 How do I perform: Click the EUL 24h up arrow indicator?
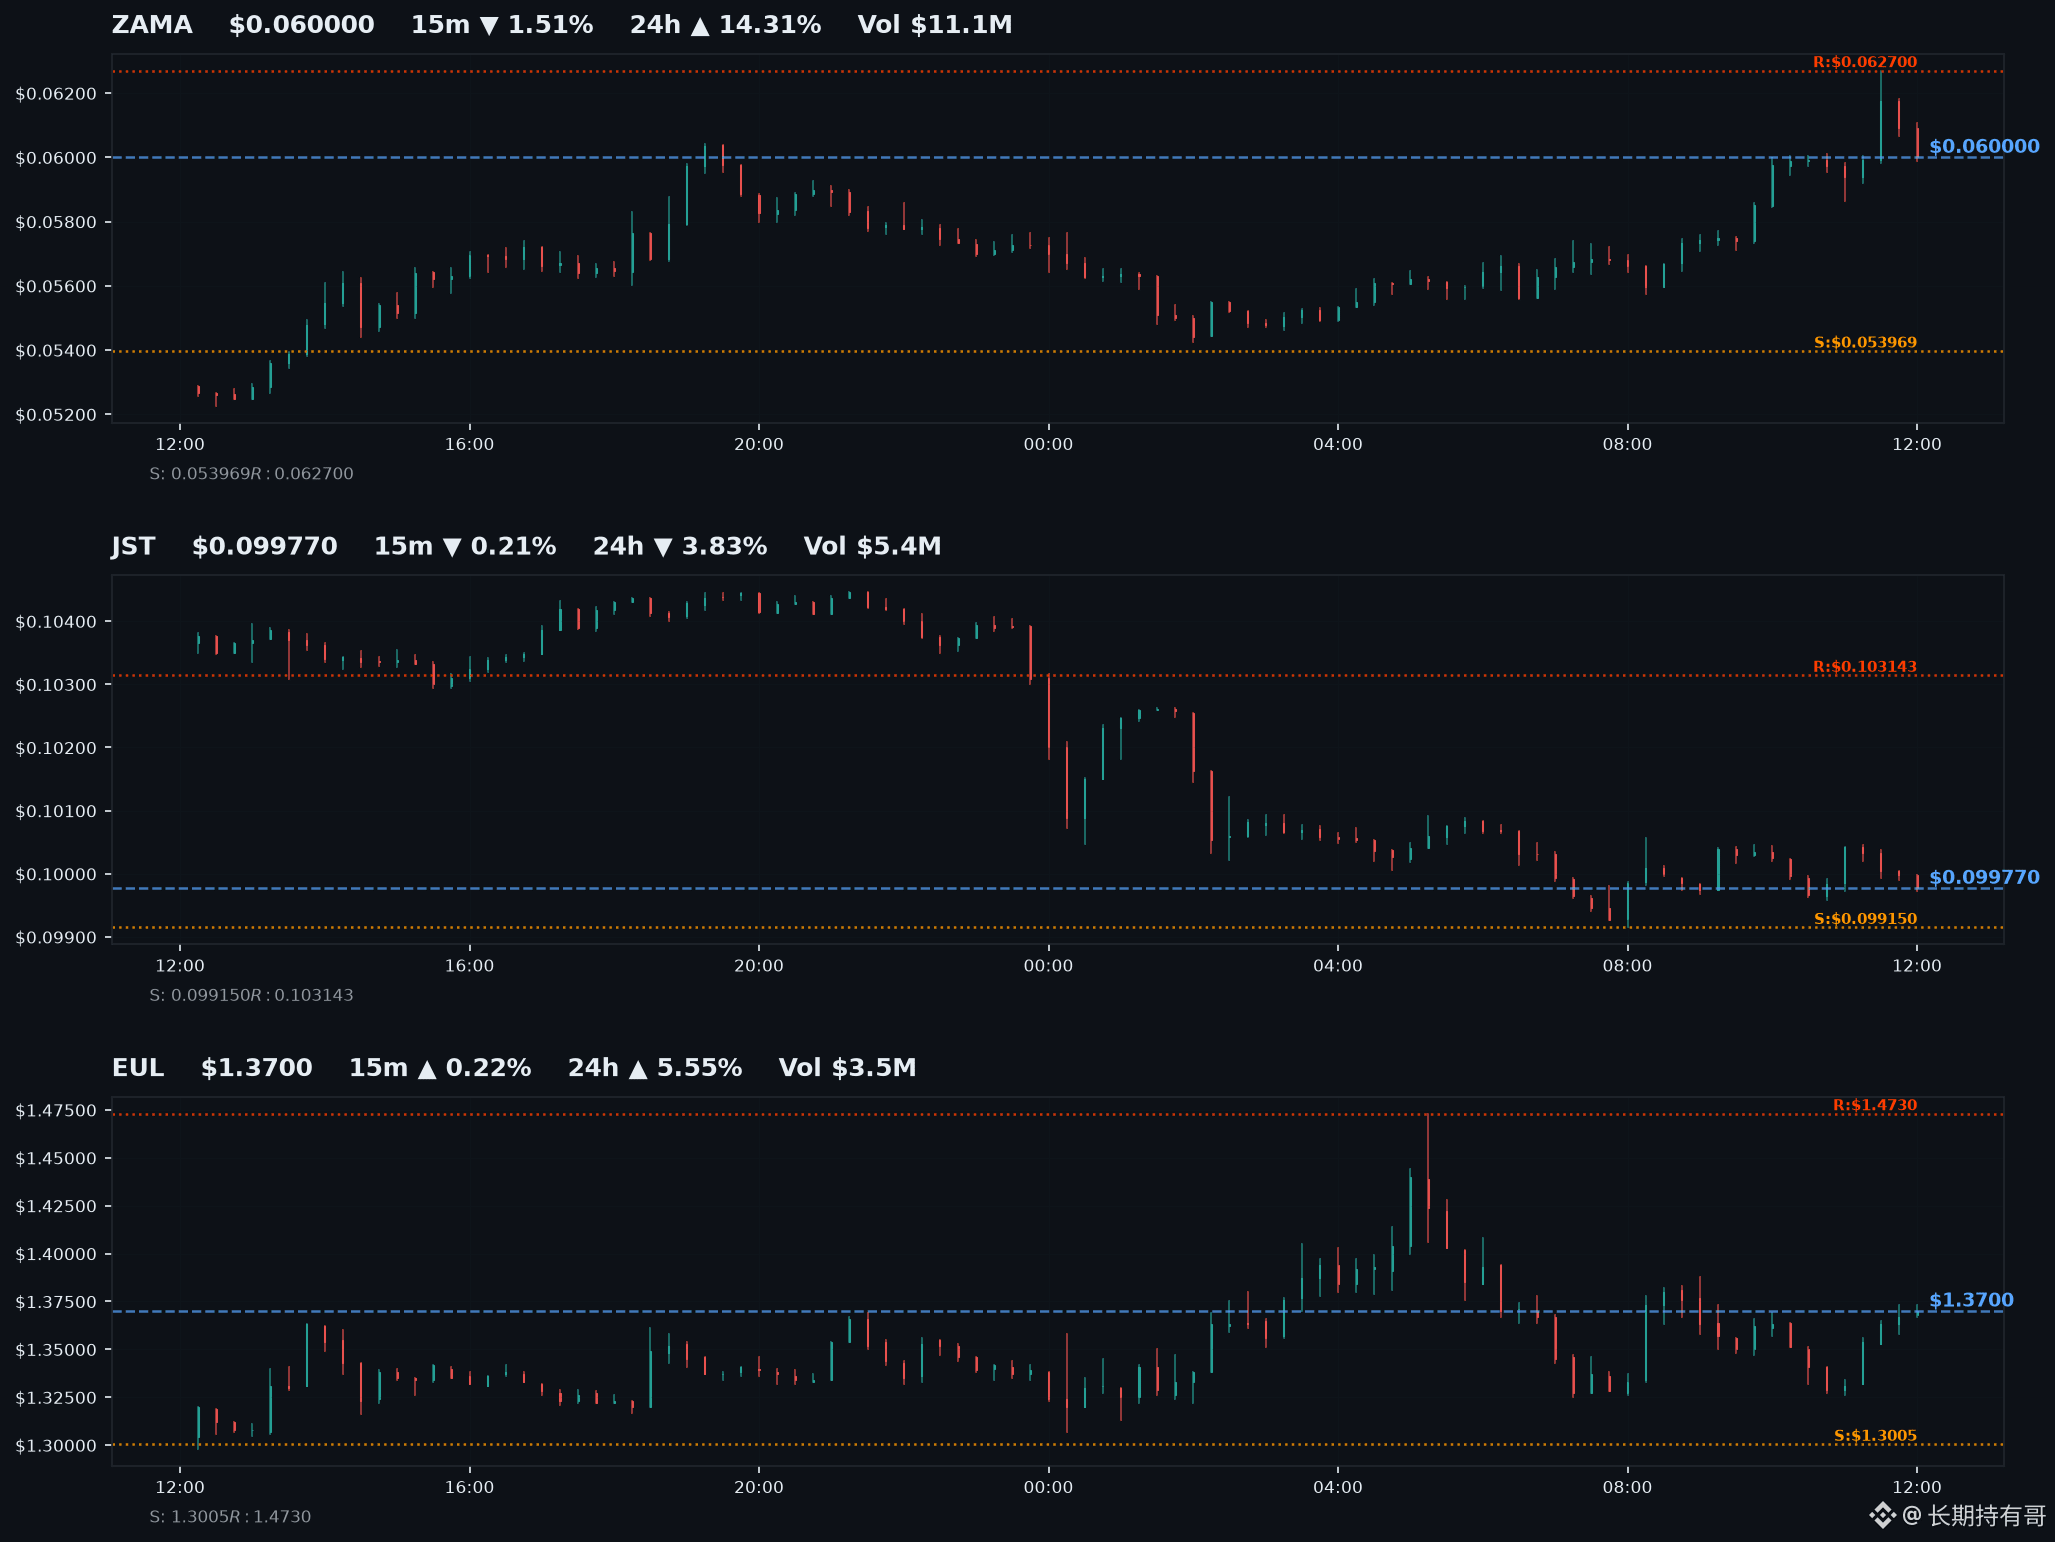638,1069
